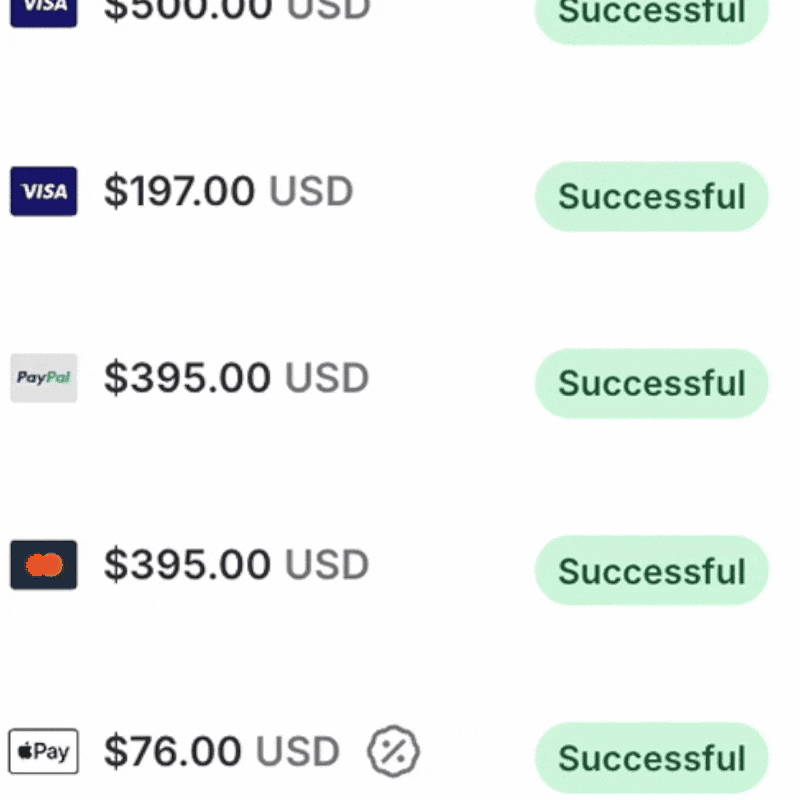The height and width of the screenshot is (800, 800).
Task: Click the USD label next to $76.00
Action: point(298,752)
